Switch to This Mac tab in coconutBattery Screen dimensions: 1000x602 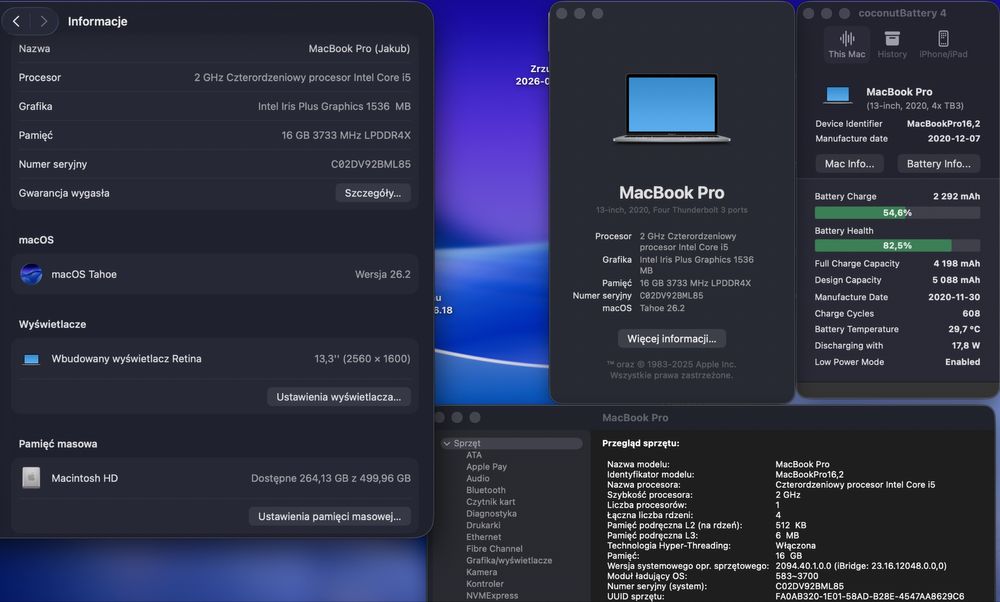point(847,45)
